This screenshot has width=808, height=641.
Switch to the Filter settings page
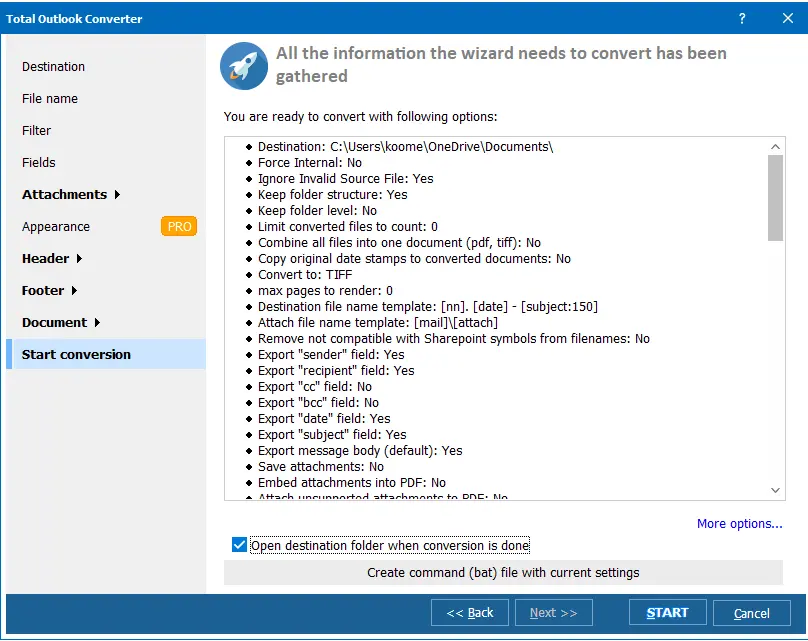(x=37, y=130)
